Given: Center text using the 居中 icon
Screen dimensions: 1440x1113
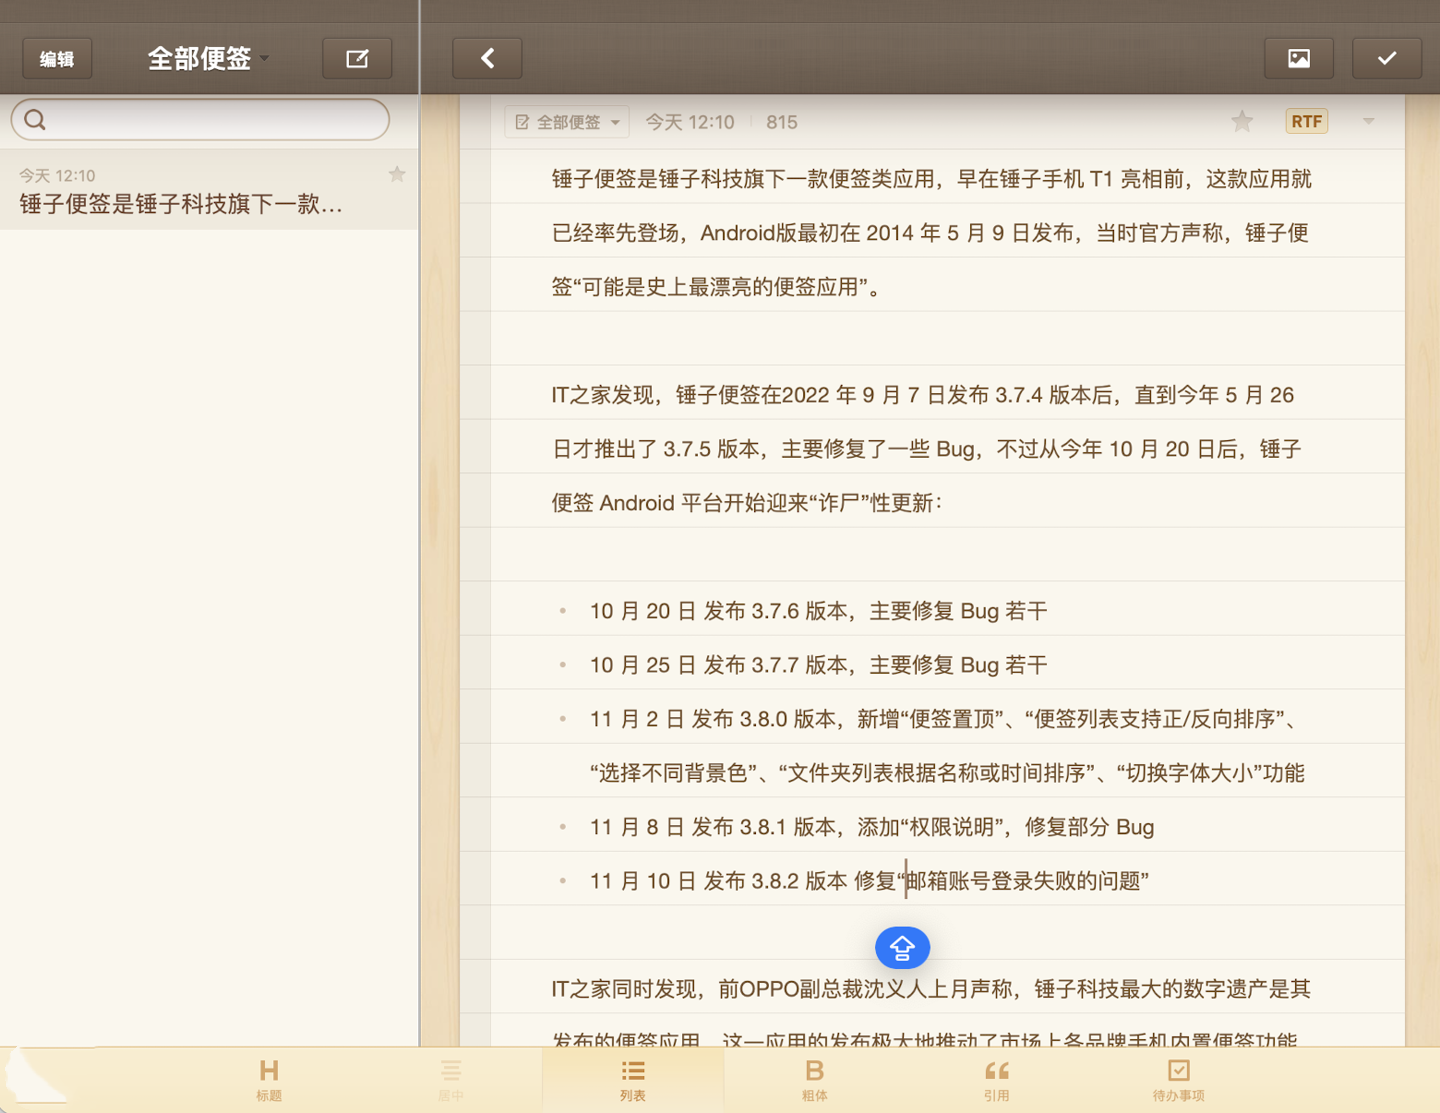Looking at the screenshot, I should pyautogui.click(x=451, y=1079).
